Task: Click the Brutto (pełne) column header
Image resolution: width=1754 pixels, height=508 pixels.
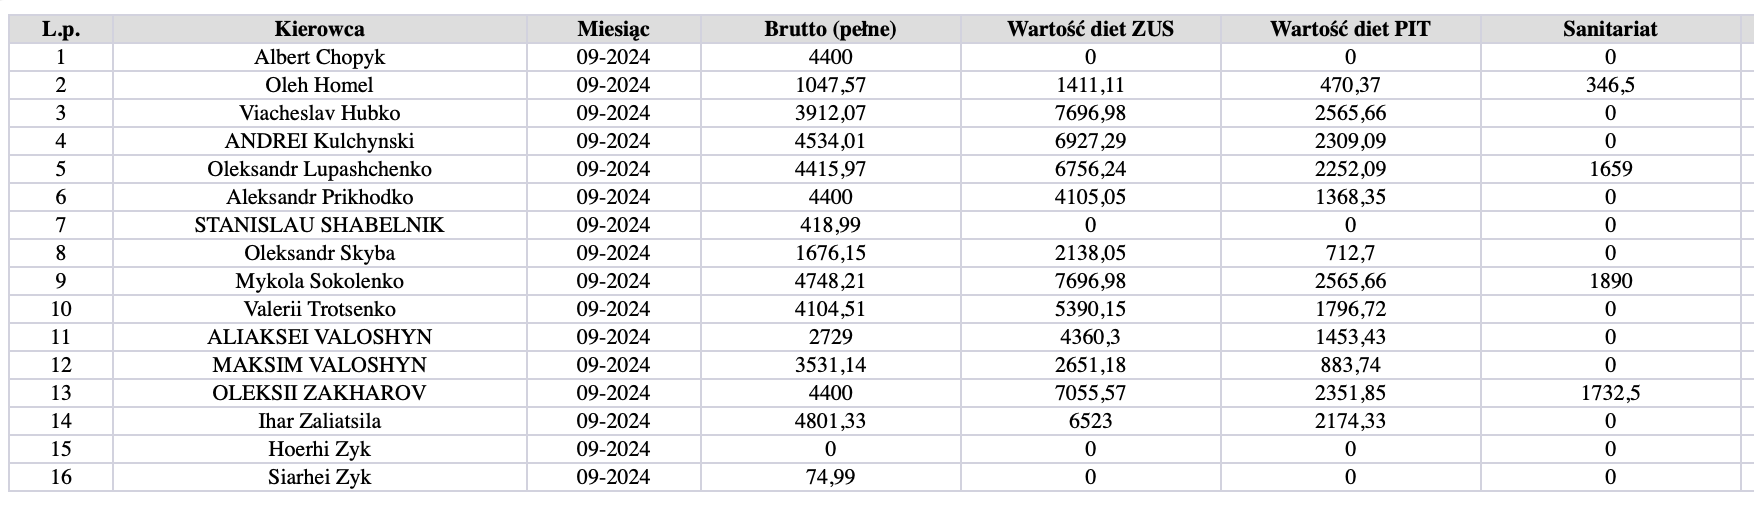Action: (x=830, y=29)
